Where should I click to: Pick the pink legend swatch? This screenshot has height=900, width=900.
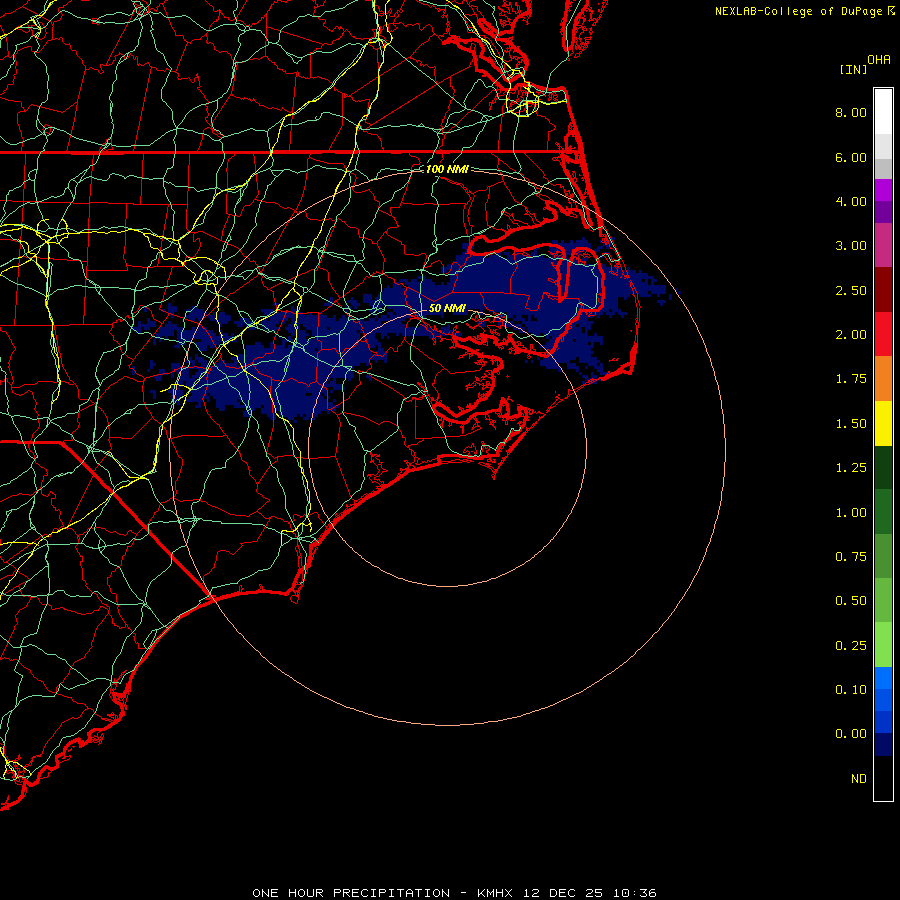(x=883, y=245)
